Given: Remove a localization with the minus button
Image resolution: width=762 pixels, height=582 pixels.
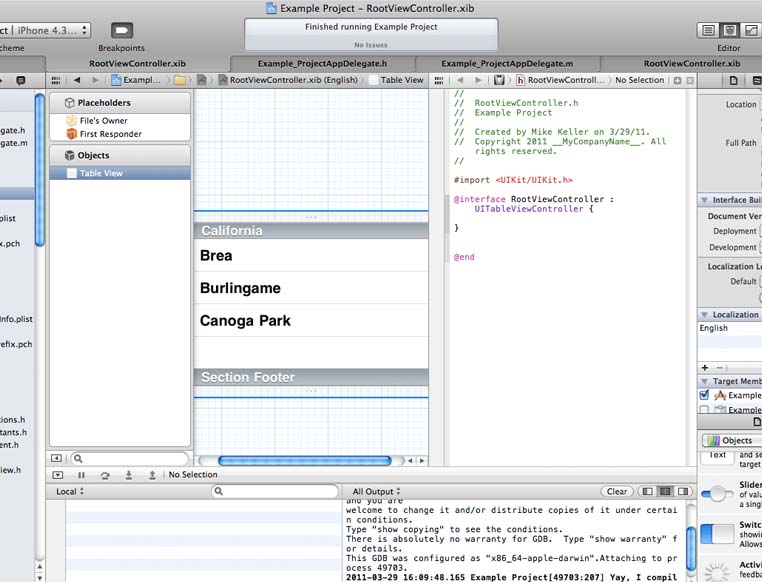Looking at the screenshot, I should (720, 368).
